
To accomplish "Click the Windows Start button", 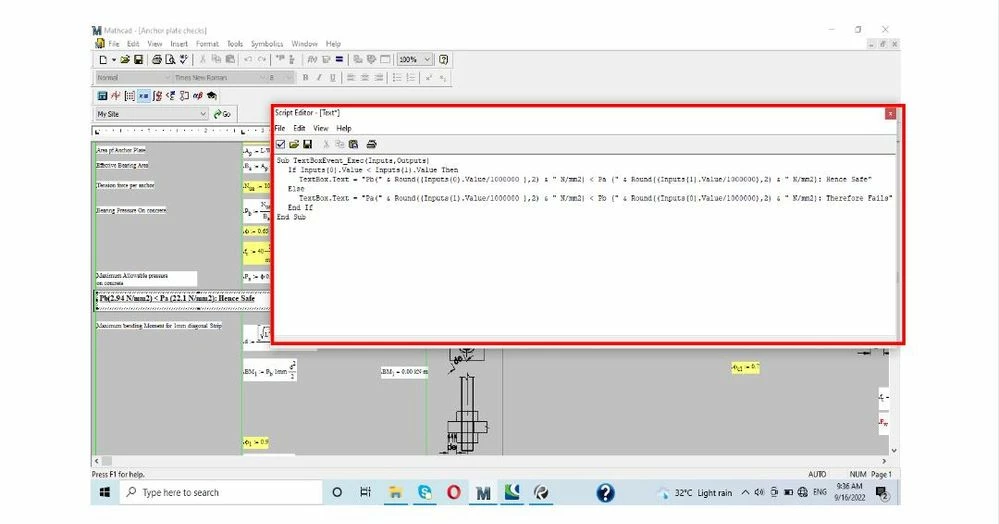I will tap(105, 492).
